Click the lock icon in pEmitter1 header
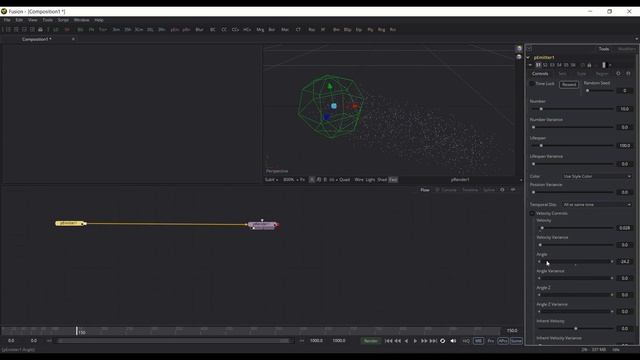The width and height of the screenshot is (640, 360). click(589, 65)
